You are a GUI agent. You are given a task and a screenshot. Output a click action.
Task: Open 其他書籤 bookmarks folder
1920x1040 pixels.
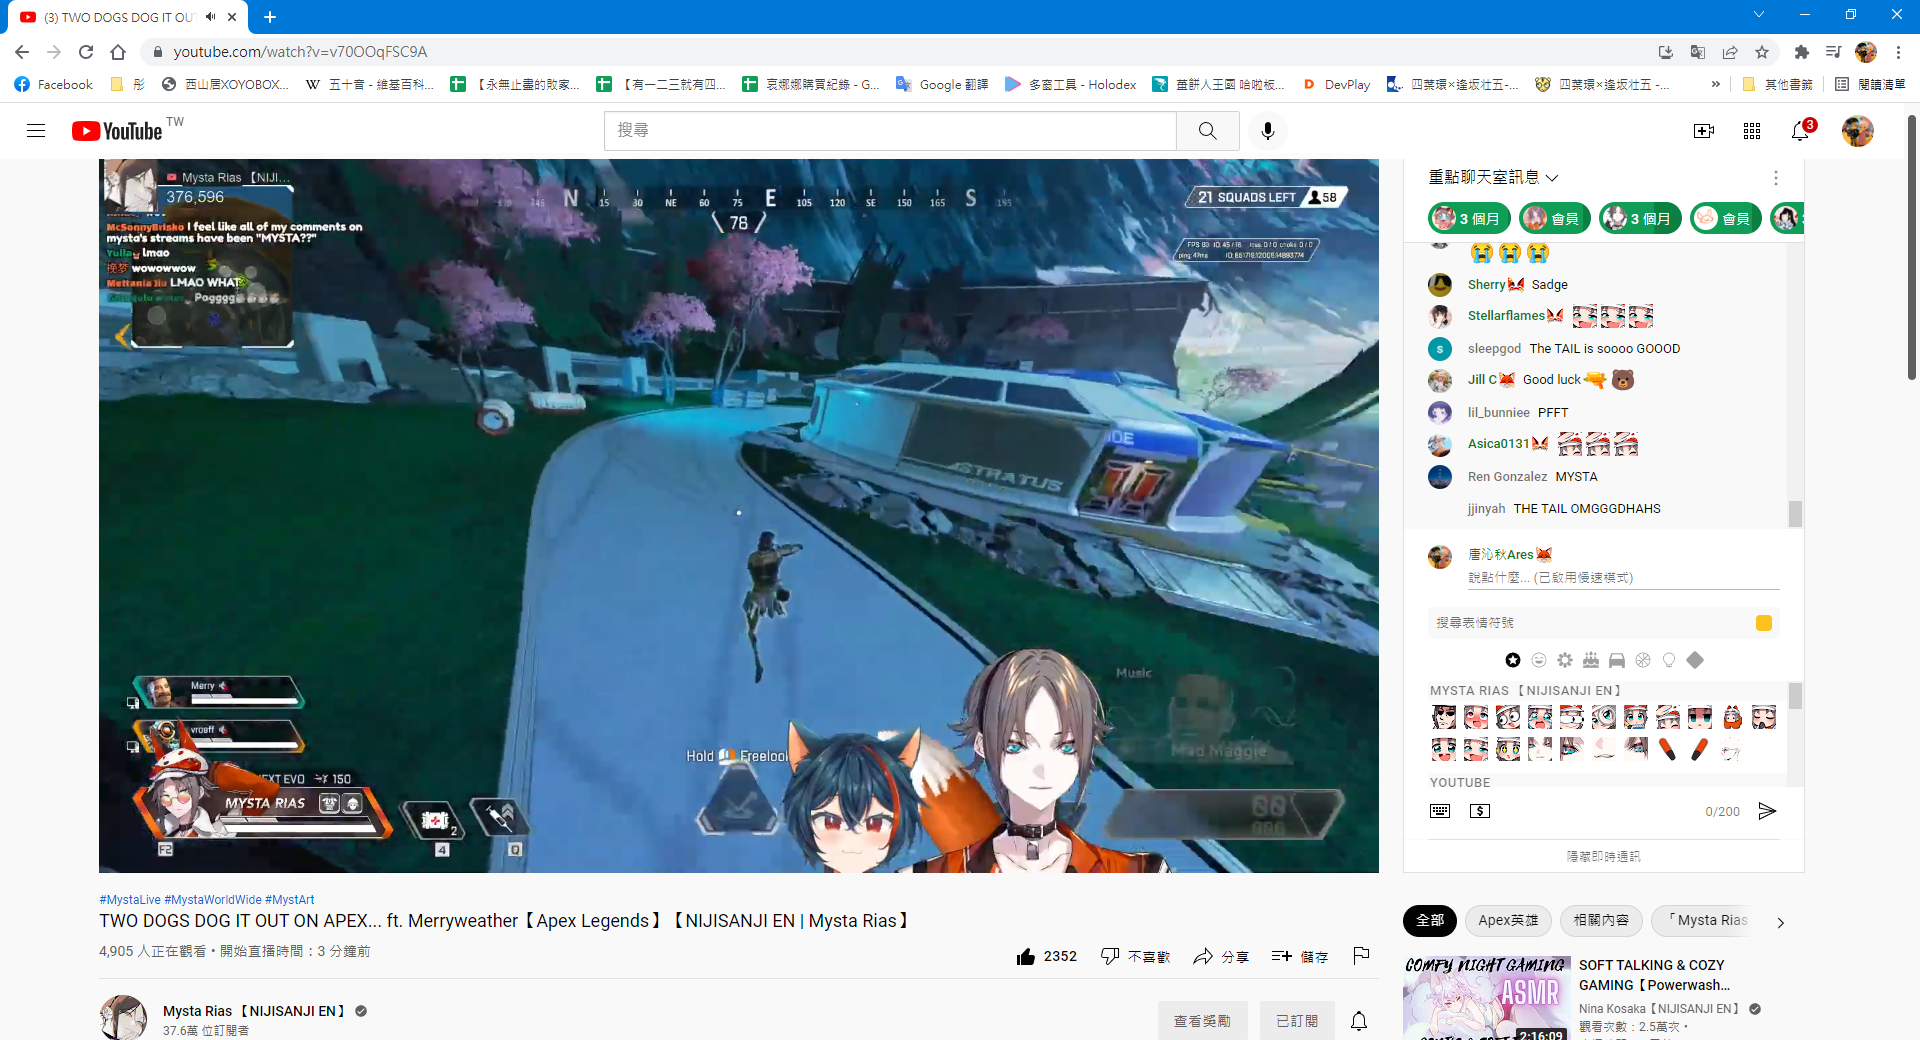coord(1778,85)
